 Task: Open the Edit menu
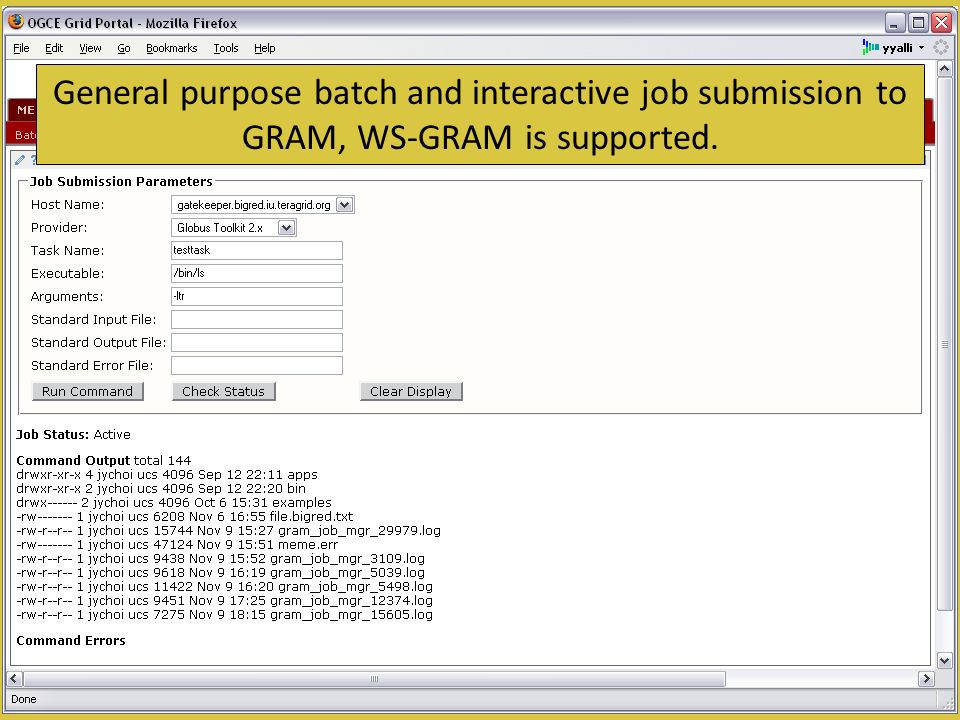(x=54, y=48)
